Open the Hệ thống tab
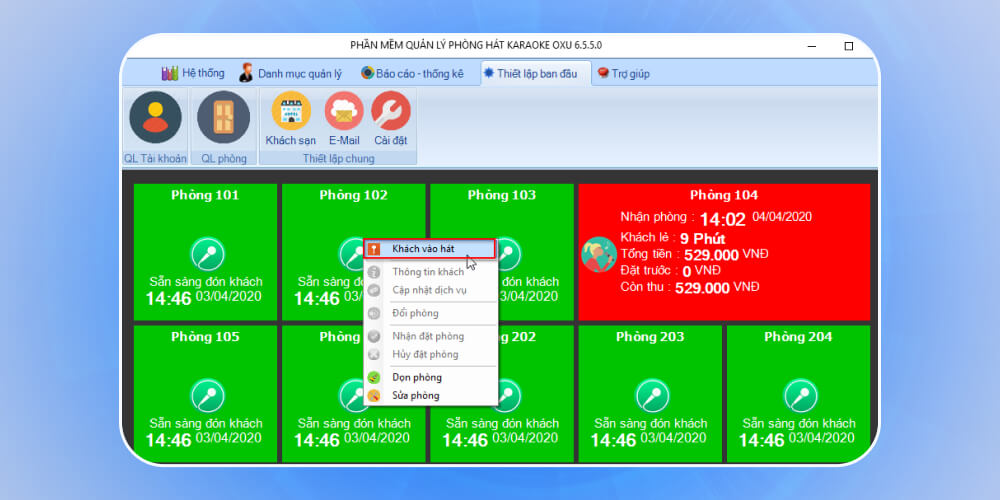 click(193, 73)
